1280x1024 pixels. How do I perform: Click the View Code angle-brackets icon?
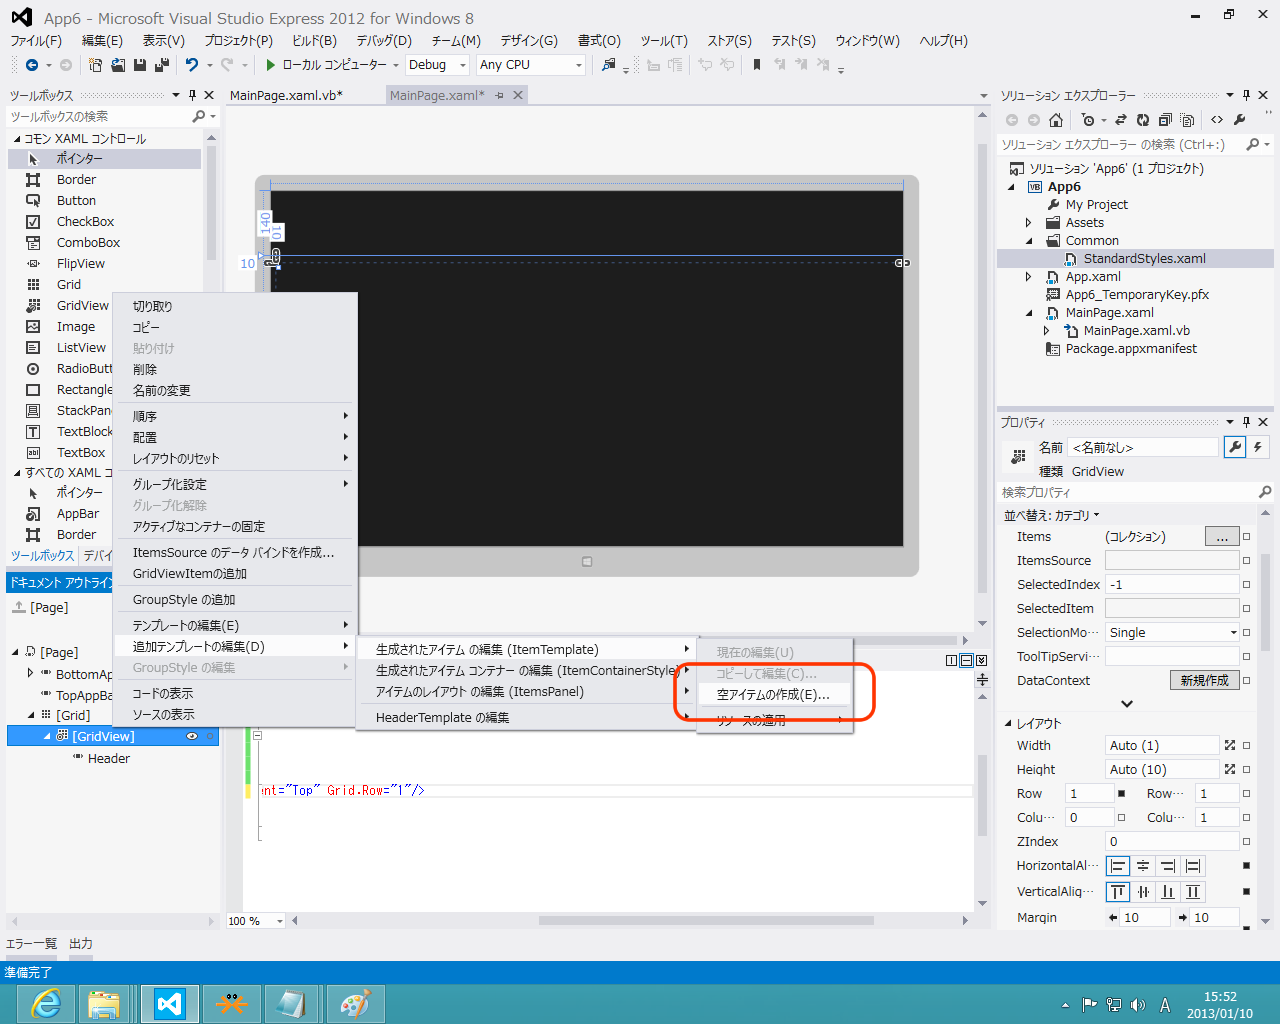tap(1217, 120)
